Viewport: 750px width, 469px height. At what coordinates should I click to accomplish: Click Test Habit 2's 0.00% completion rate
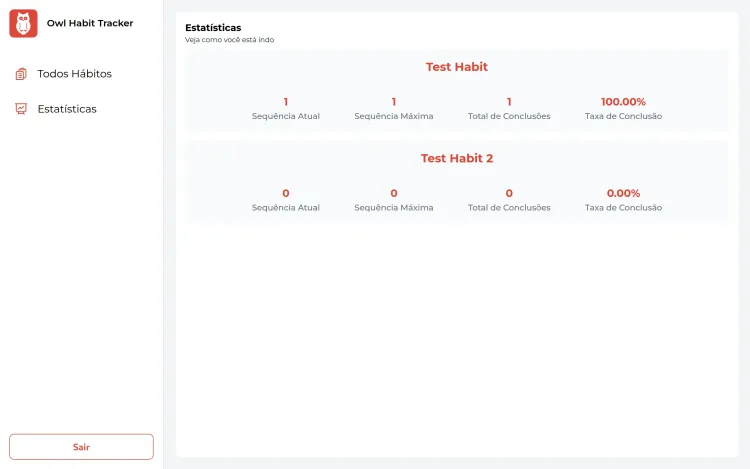coord(623,193)
